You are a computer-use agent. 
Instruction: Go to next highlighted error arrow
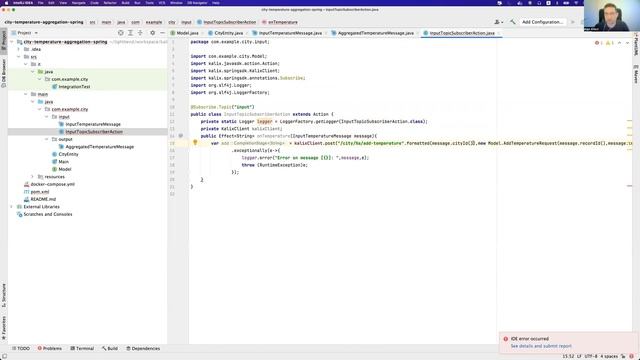pos(627,43)
